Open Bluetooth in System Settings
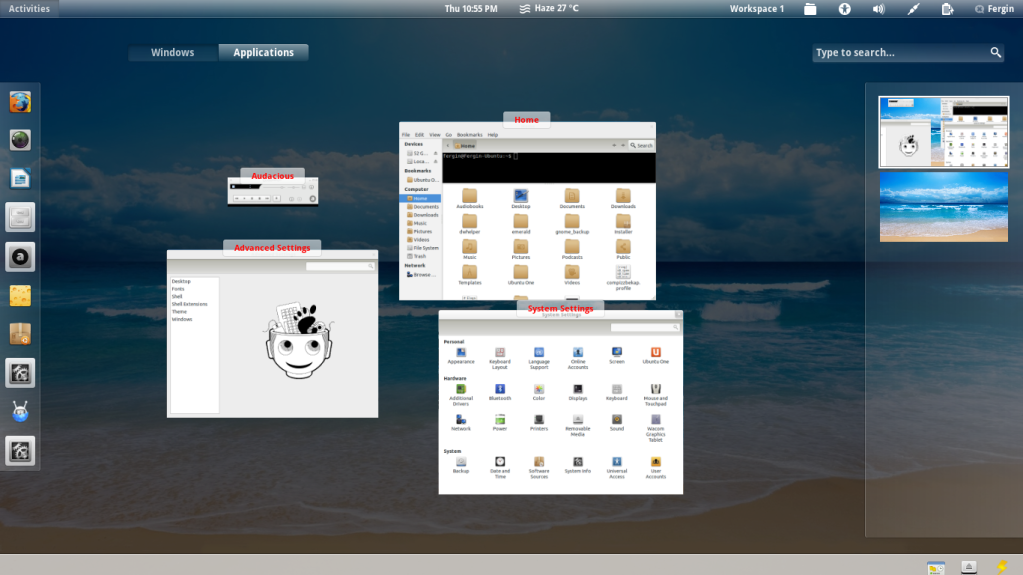This screenshot has height=575, width=1023. (500, 392)
